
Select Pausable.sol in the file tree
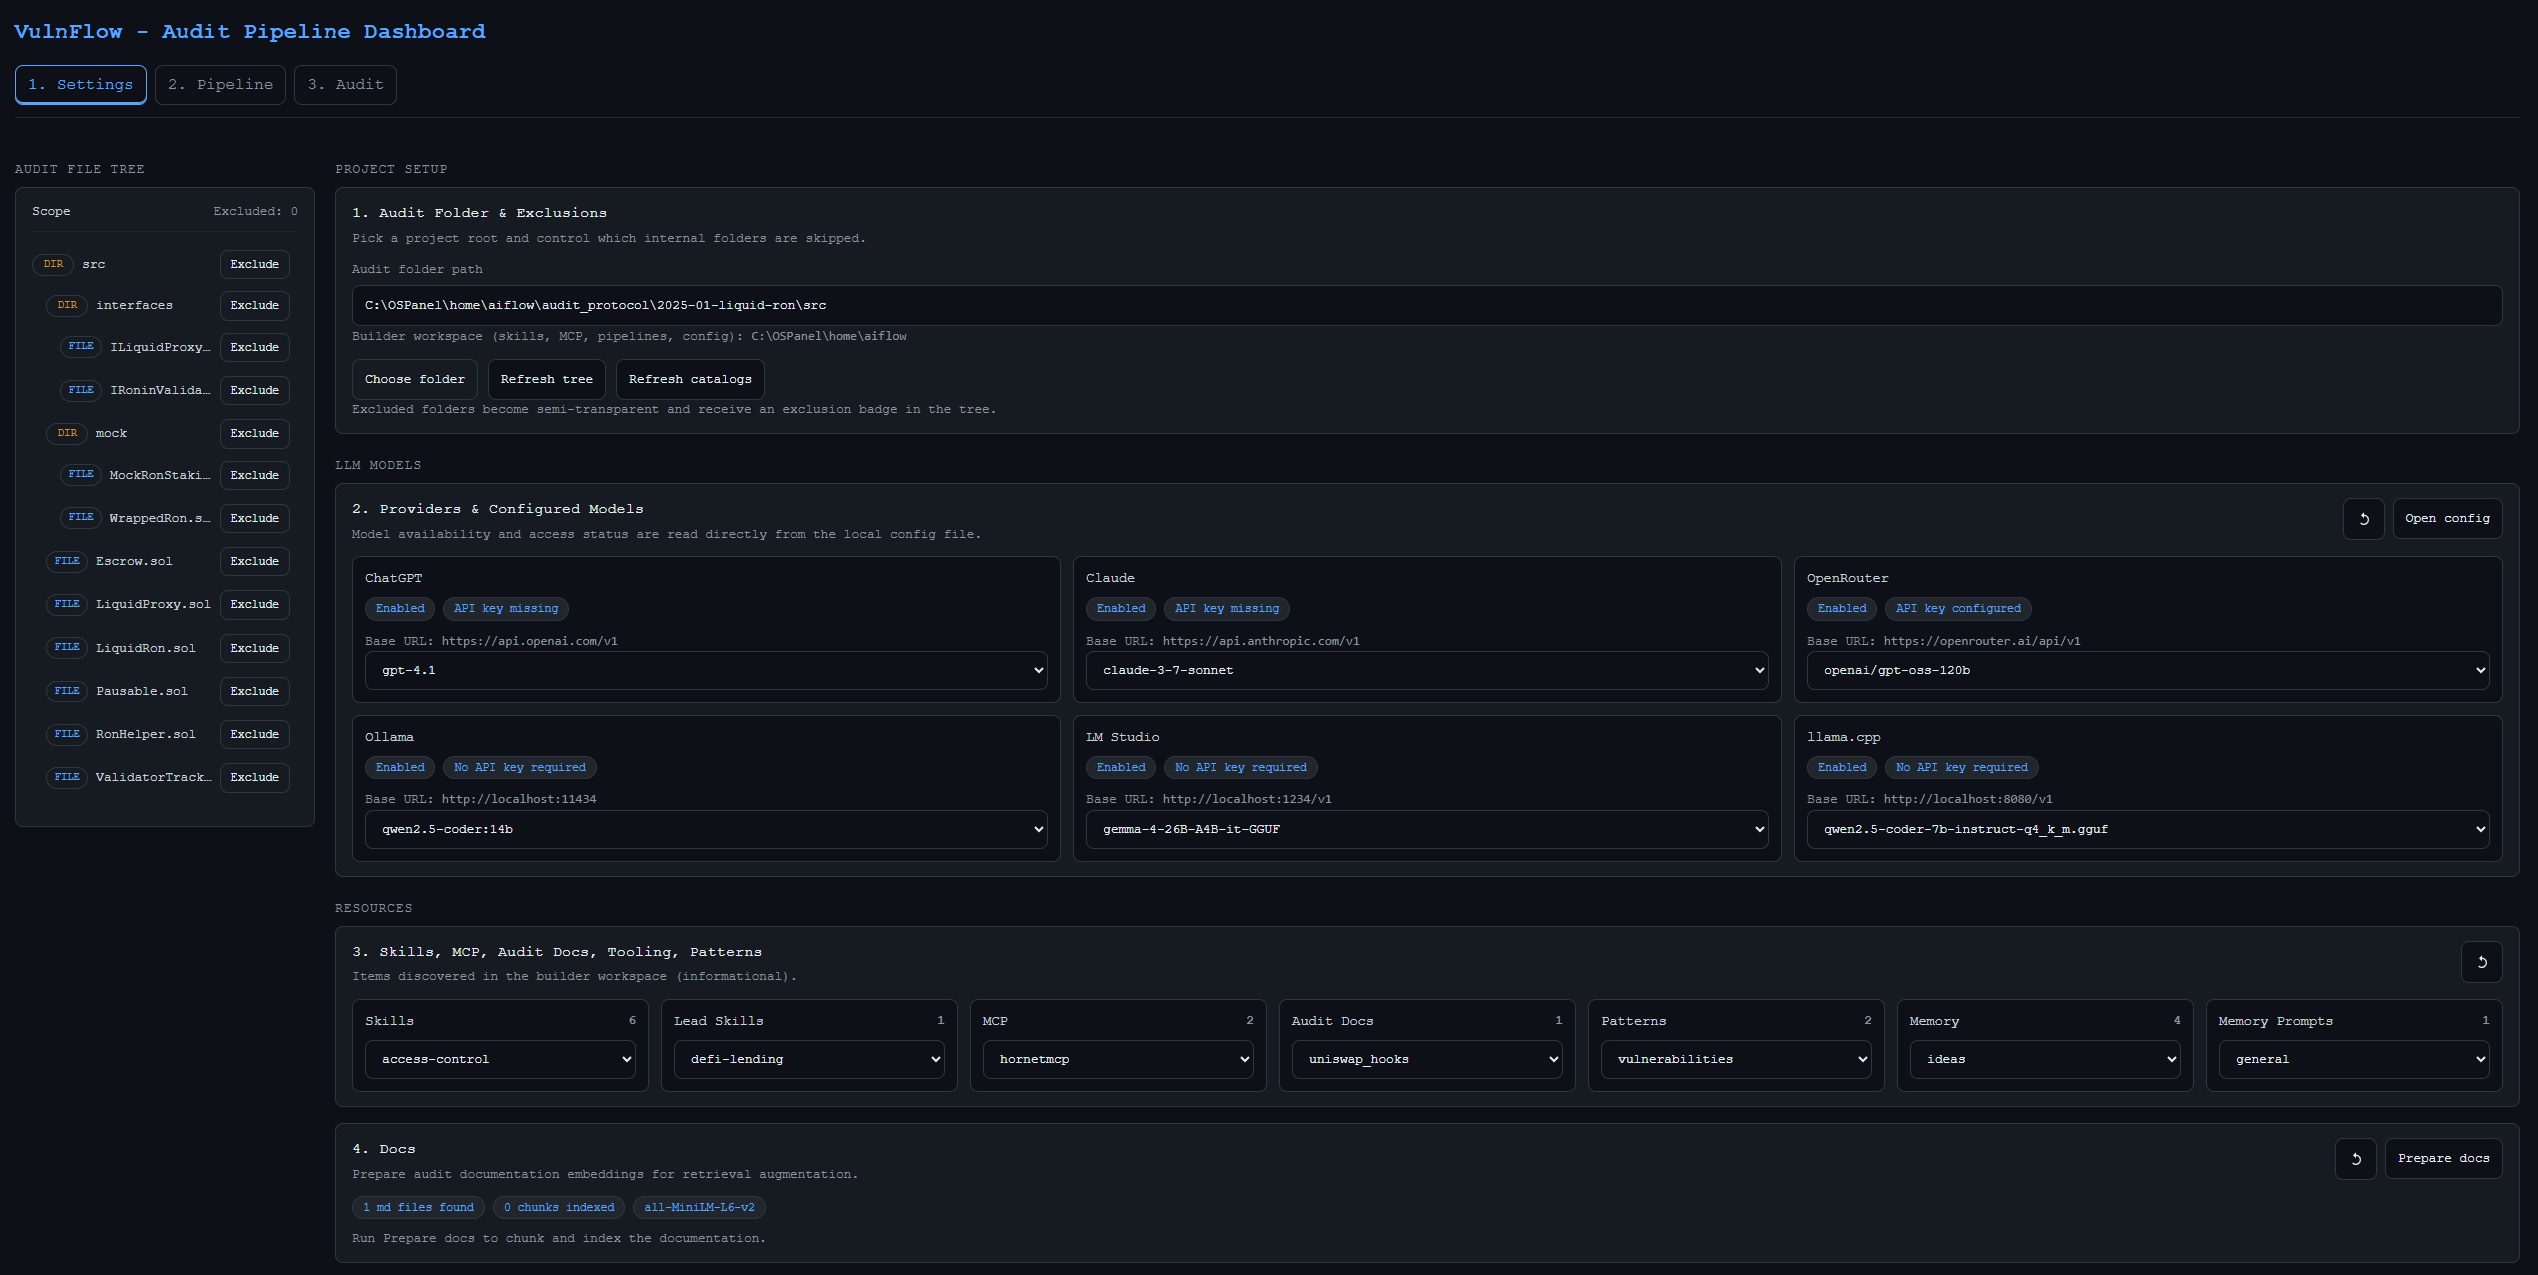[x=142, y=692]
